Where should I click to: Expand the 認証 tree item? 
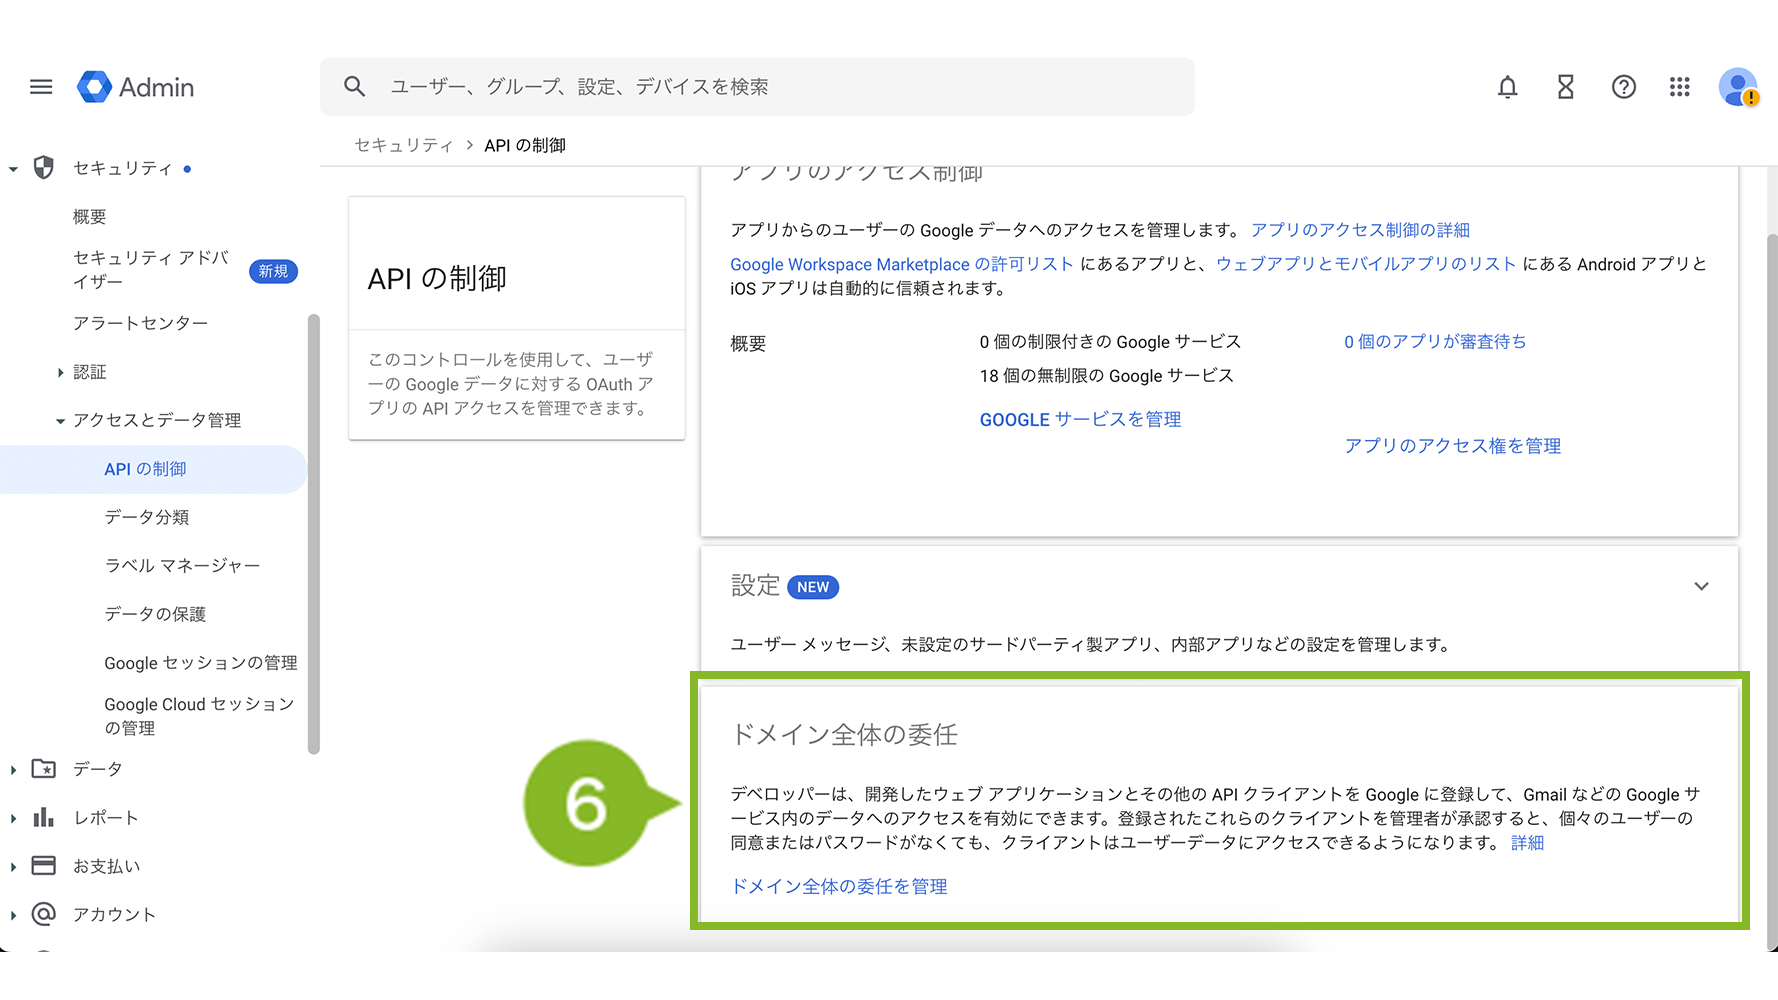point(61,372)
